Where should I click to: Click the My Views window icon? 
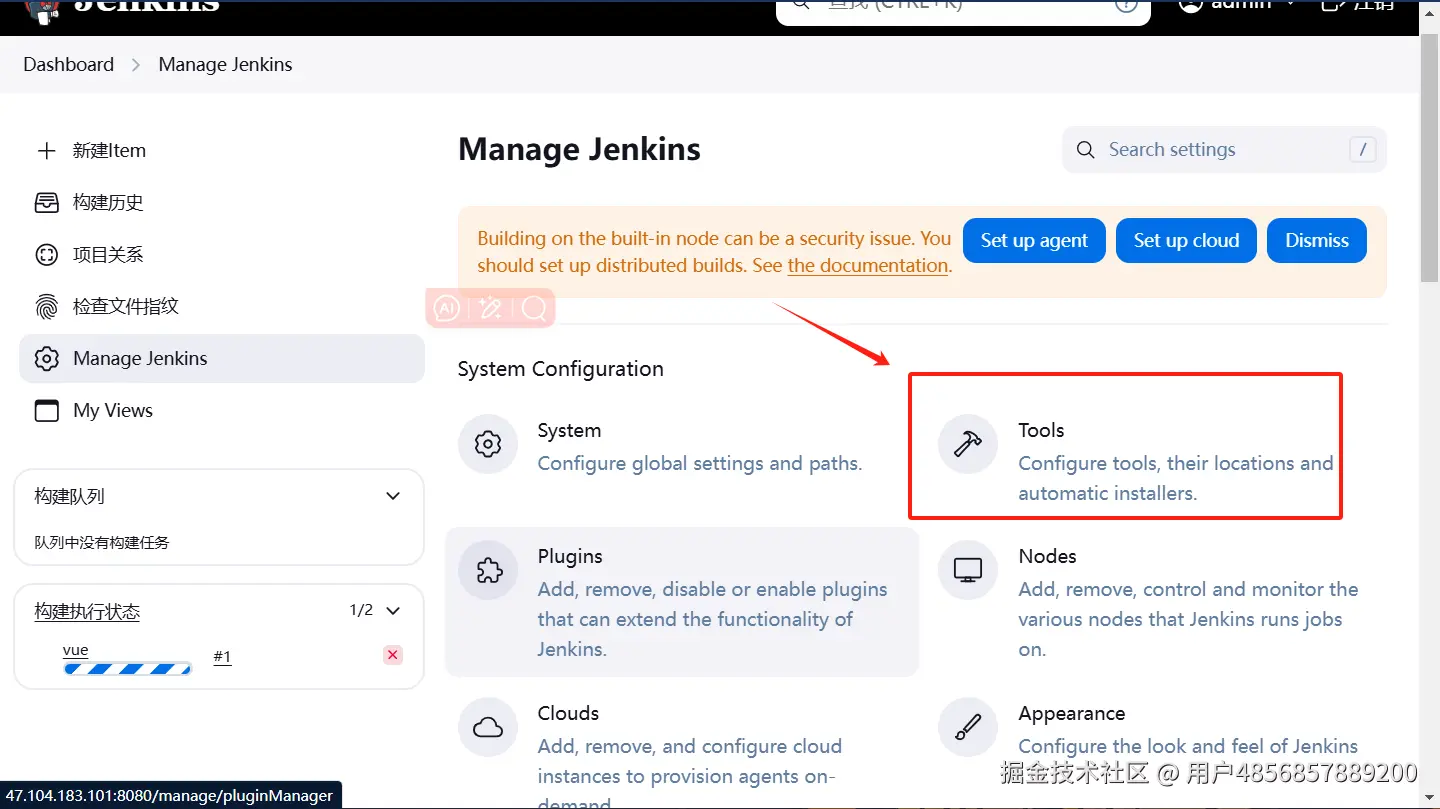tap(46, 411)
